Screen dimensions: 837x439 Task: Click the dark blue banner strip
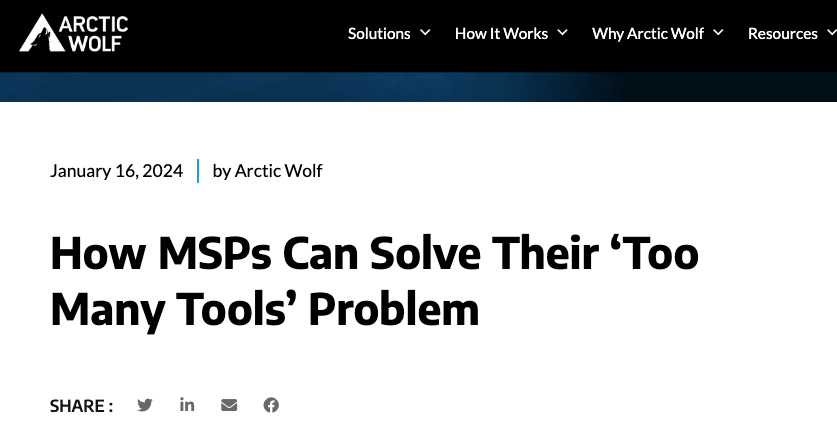coord(418,86)
